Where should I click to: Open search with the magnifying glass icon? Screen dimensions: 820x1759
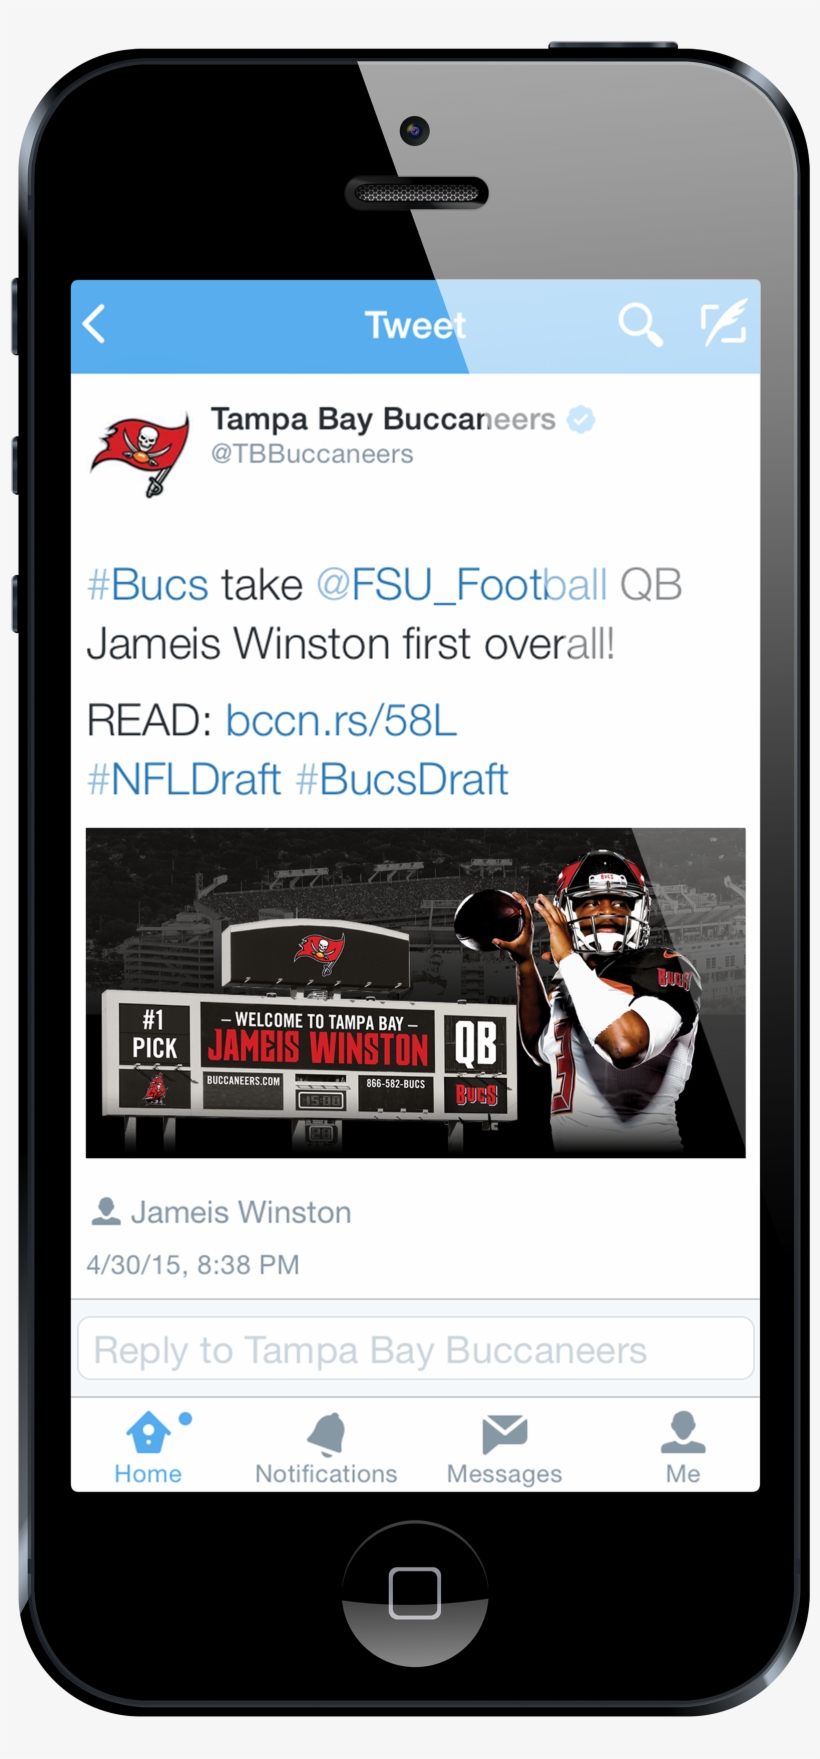pos(640,325)
